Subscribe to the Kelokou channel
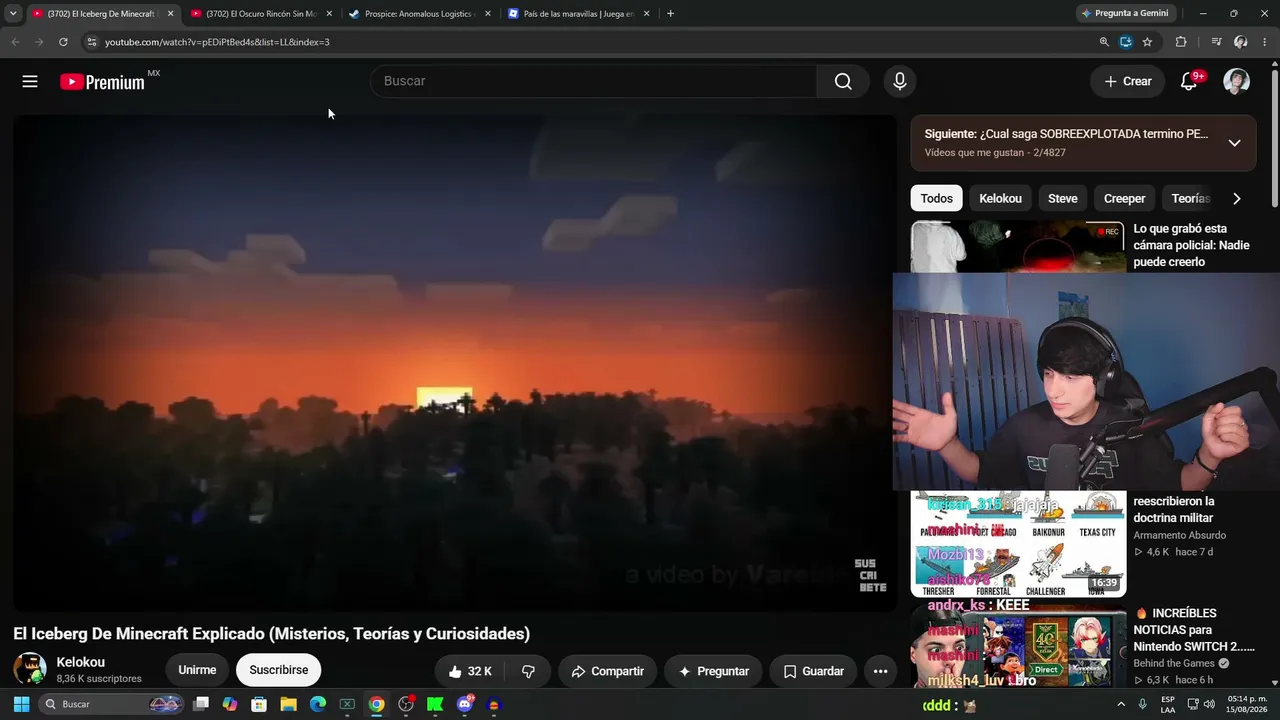The image size is (1280, 720). click(279, 670)
